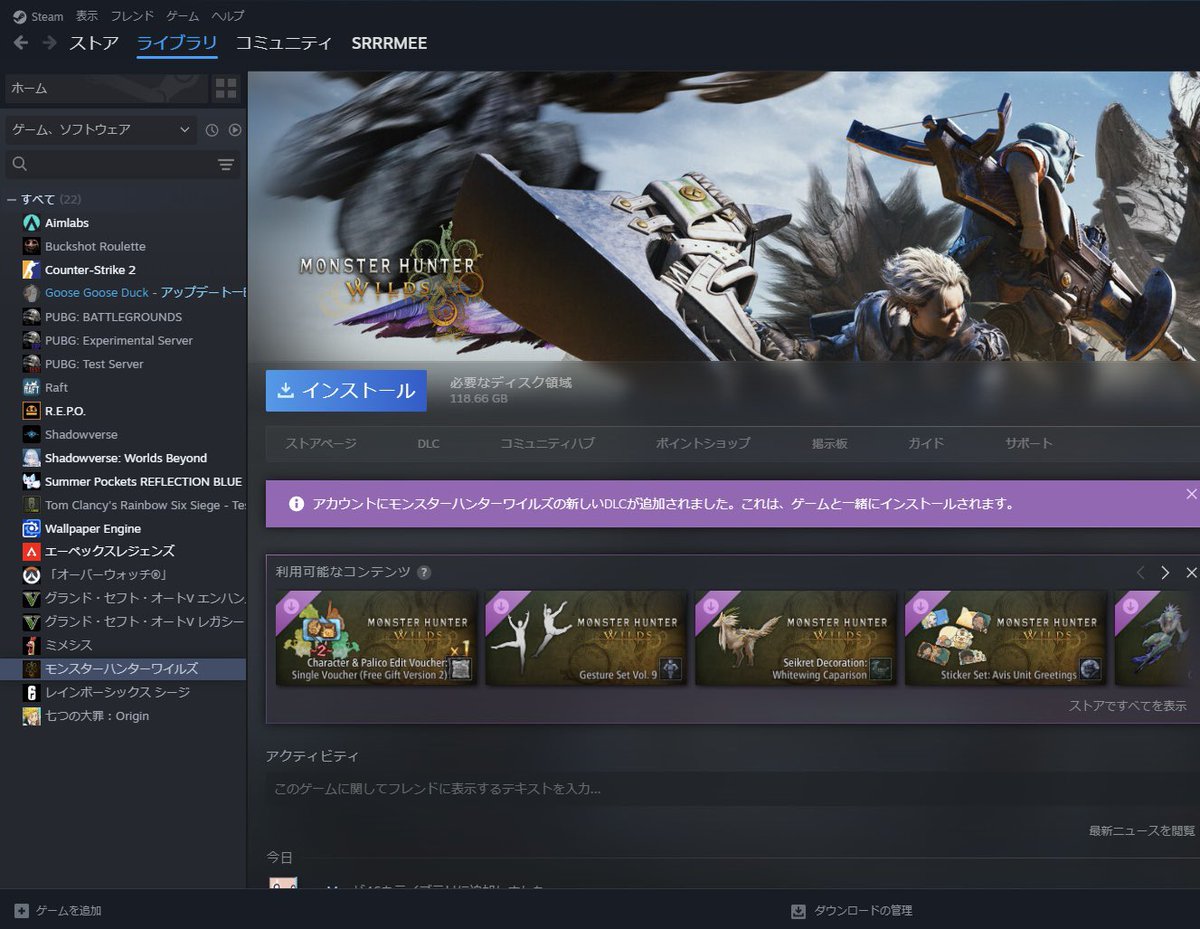Click the レインボーシックス シージ icon
Viewport: 1200px width, 929px height.
pos(31,693)
